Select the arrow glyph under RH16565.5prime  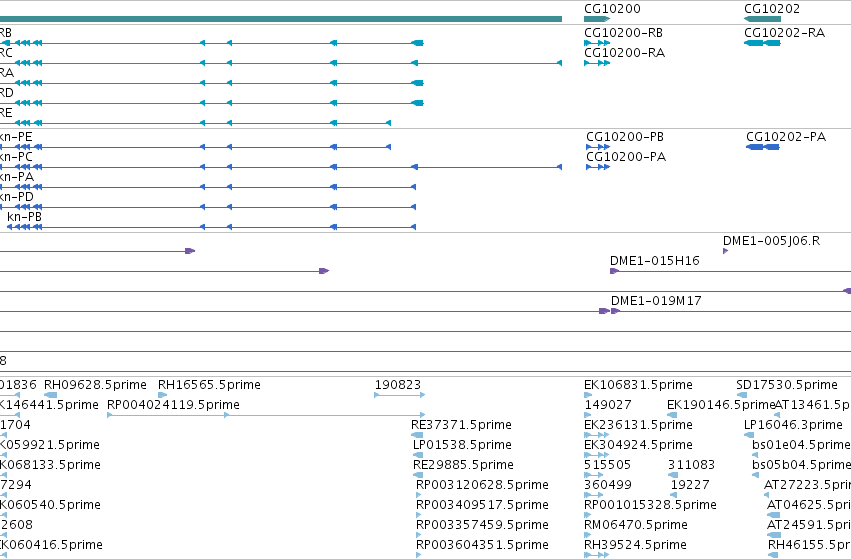click(162, 395)
